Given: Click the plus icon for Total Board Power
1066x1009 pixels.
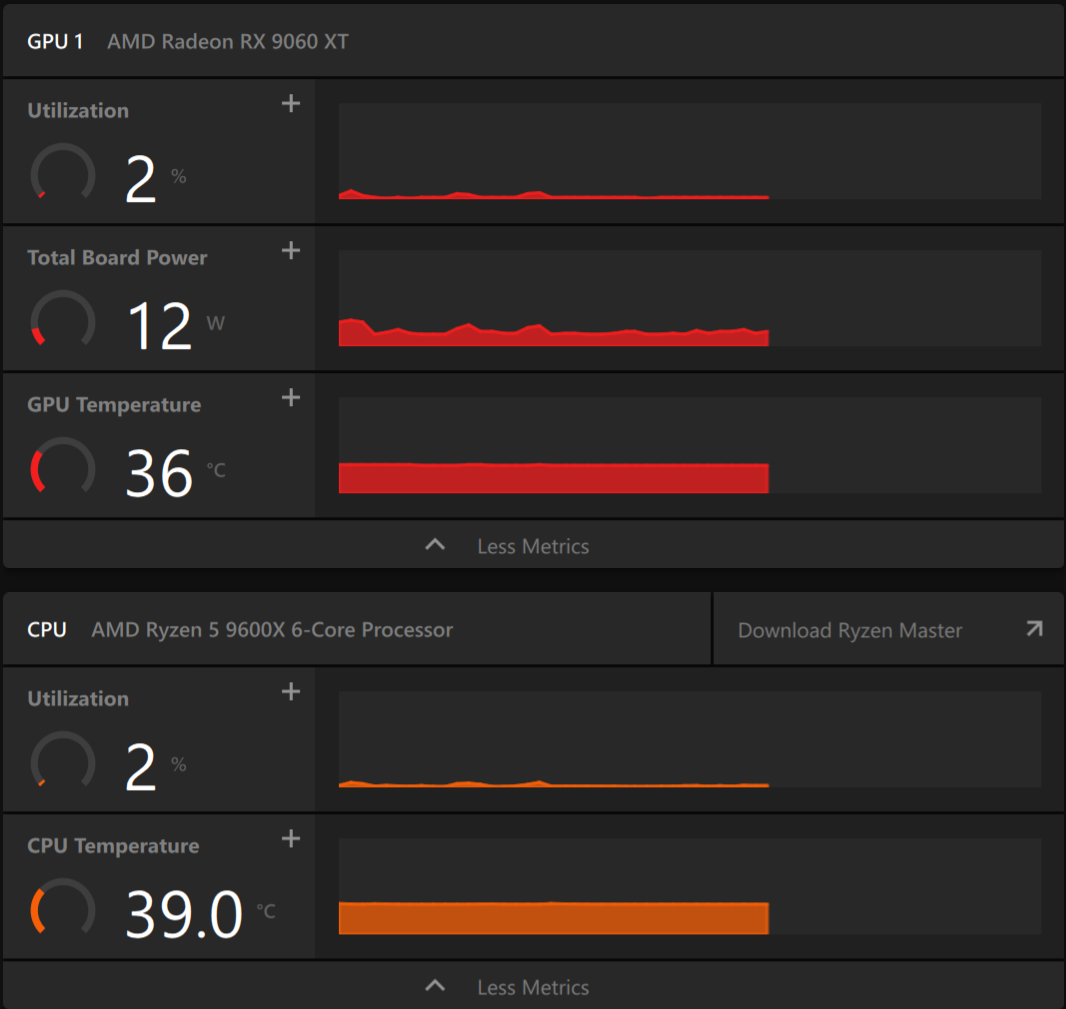Looking at the screenshot, I should point(291,250).
